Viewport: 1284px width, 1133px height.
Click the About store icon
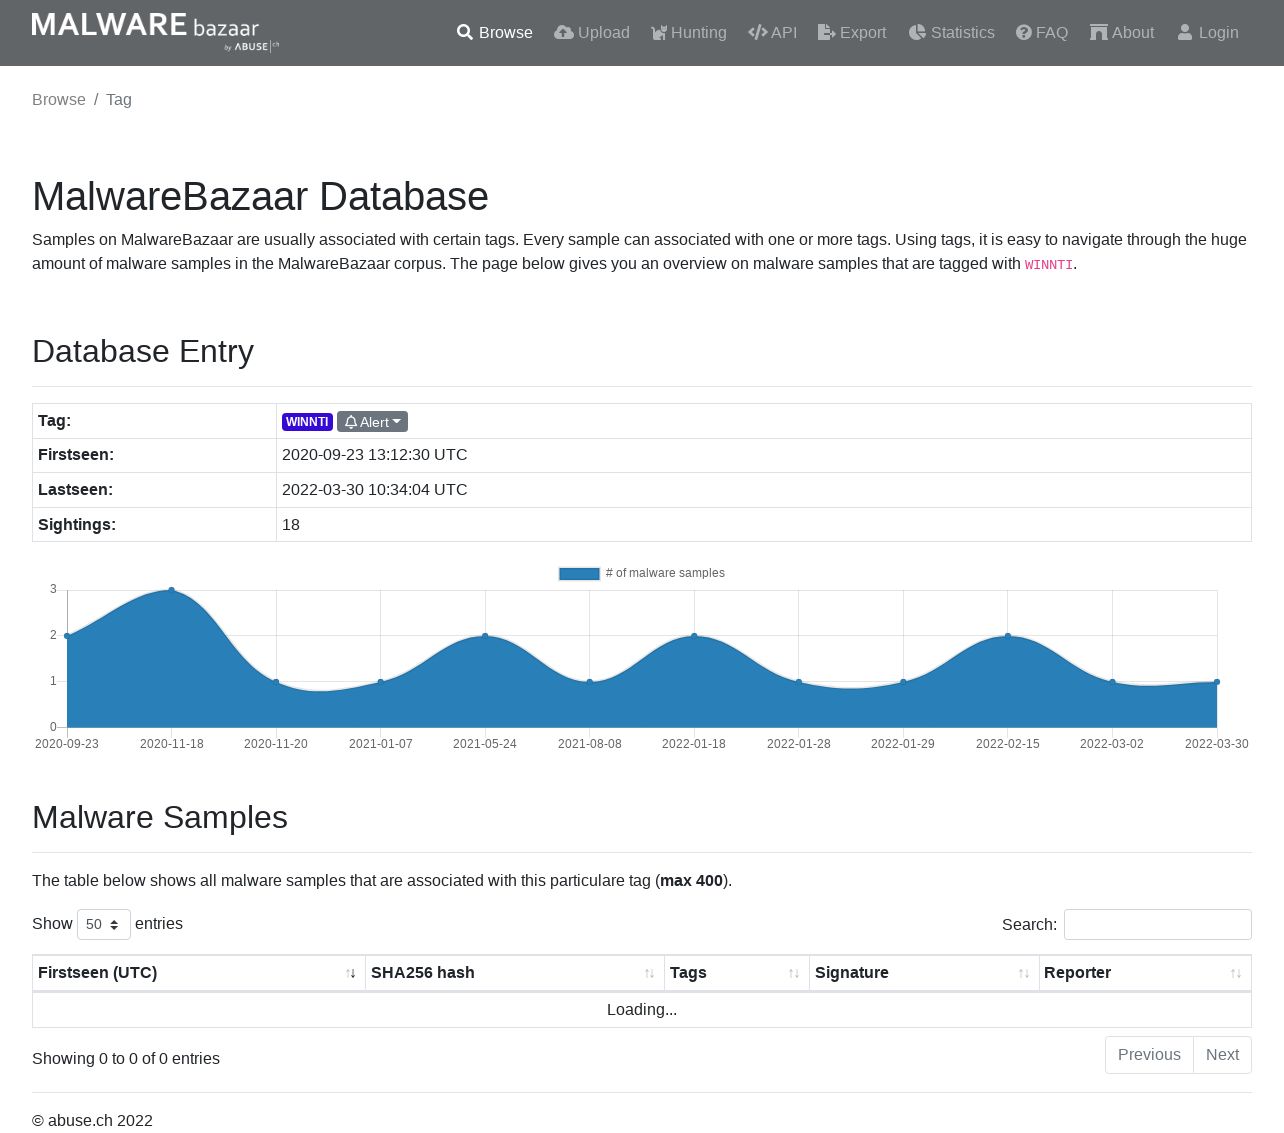pyautogui.click(x=1099, y=33)
